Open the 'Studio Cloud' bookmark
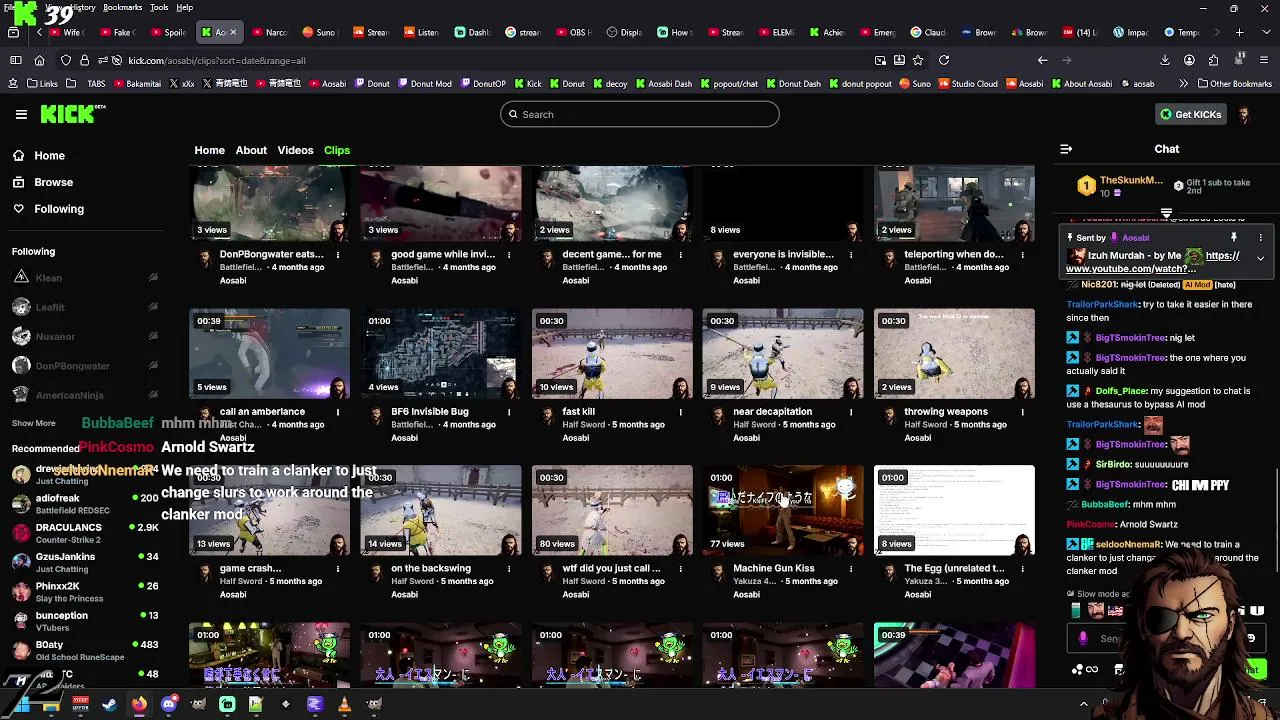The height and width of the screenshot is (720, 1280). click(x=967, y=84)
